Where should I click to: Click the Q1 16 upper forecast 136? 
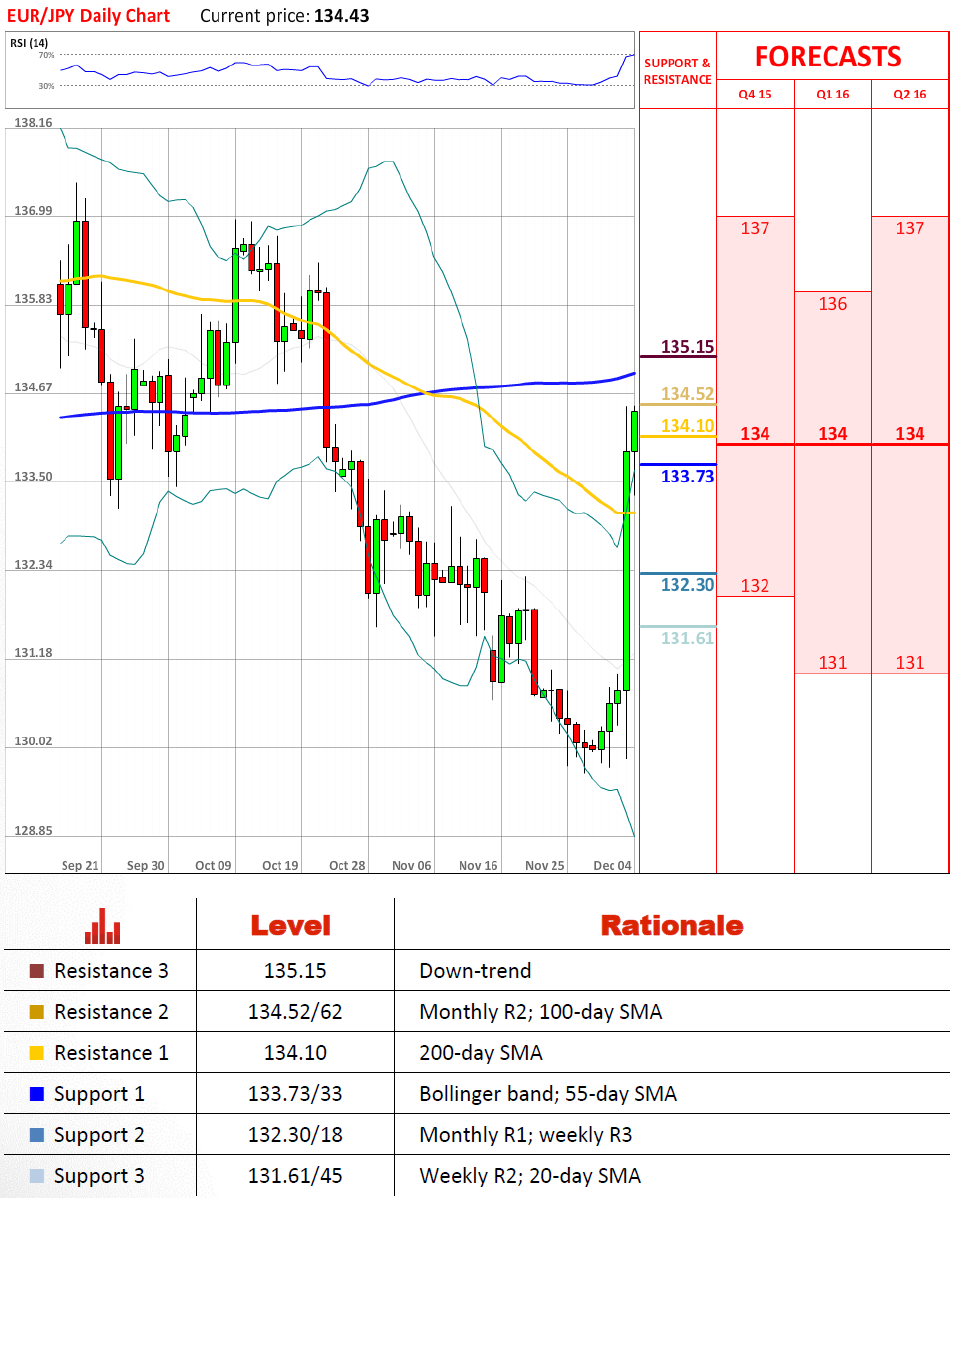click(x=833, y=304)
